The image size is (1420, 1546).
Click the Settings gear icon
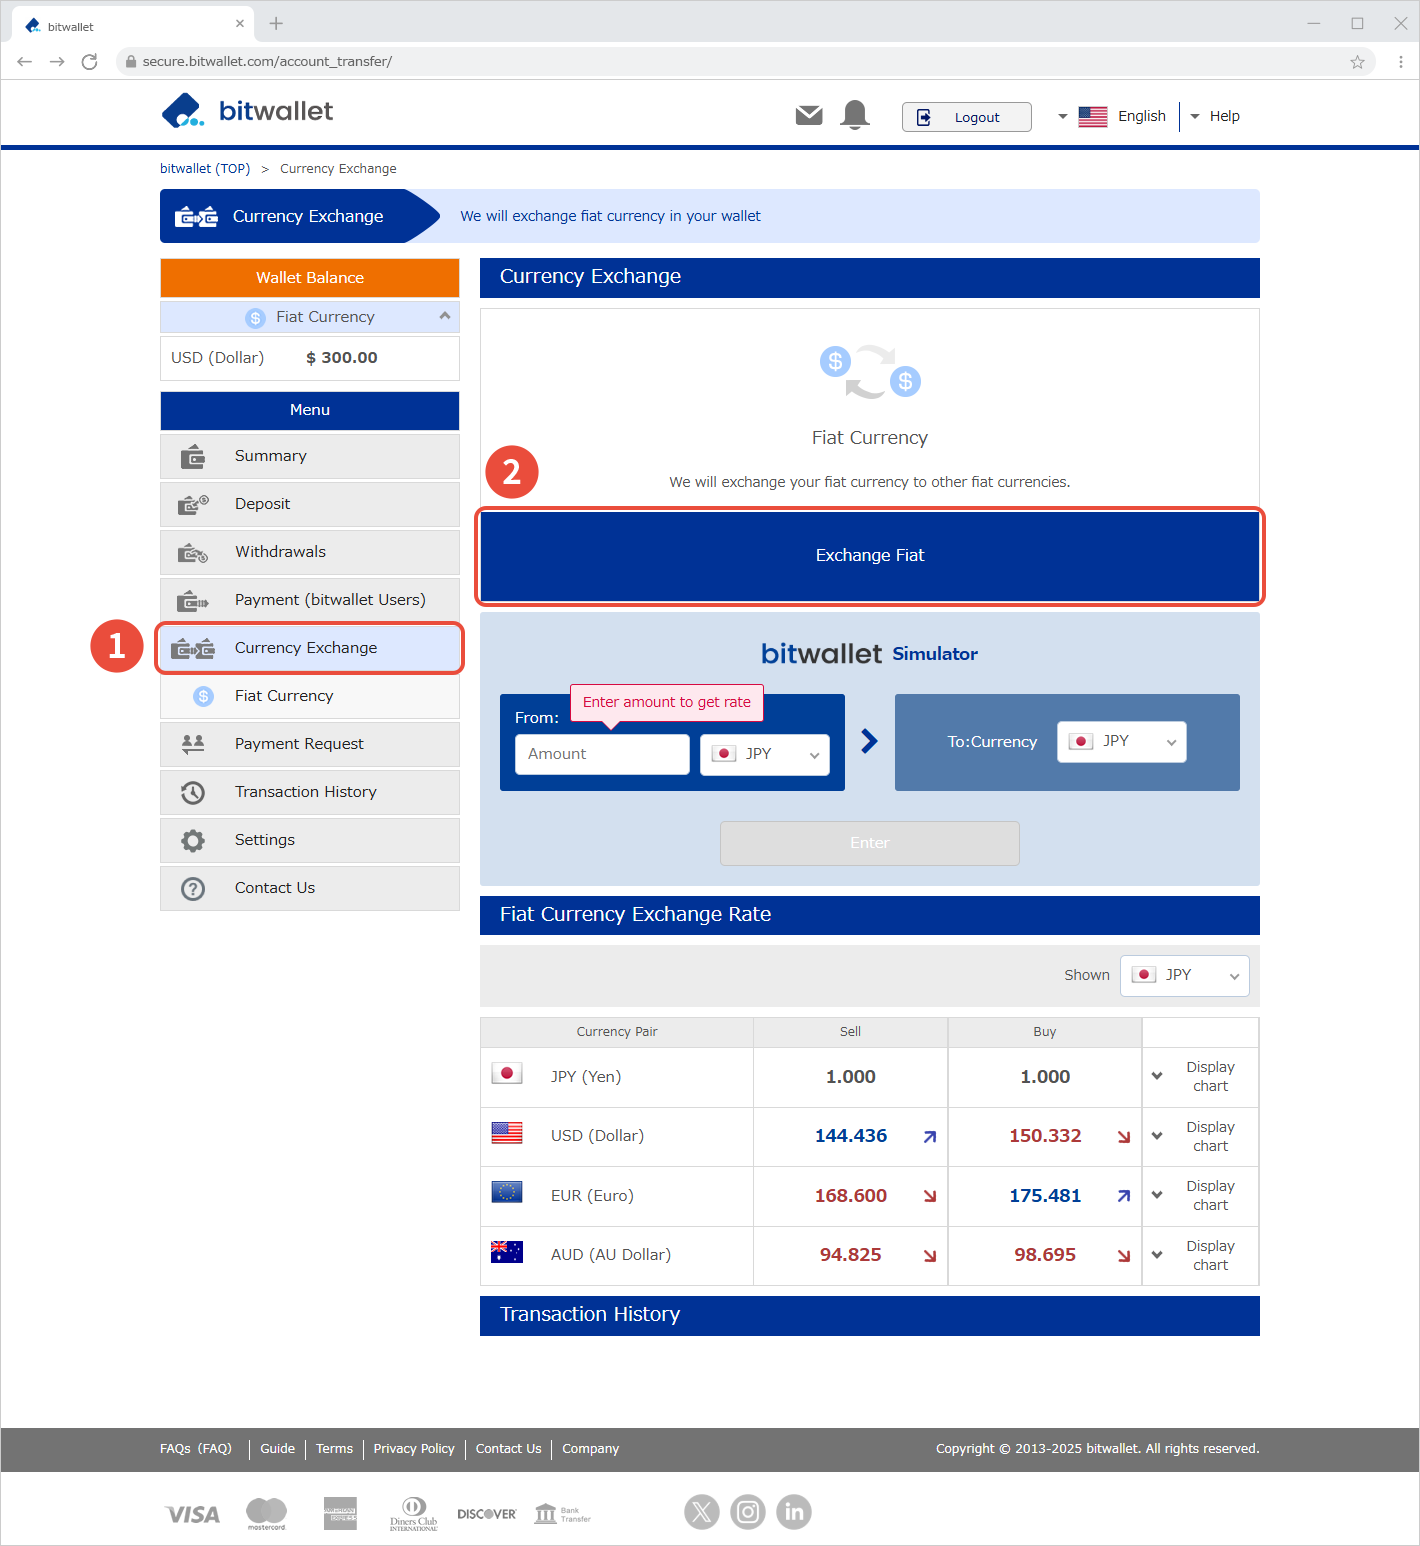pos(193,841)
